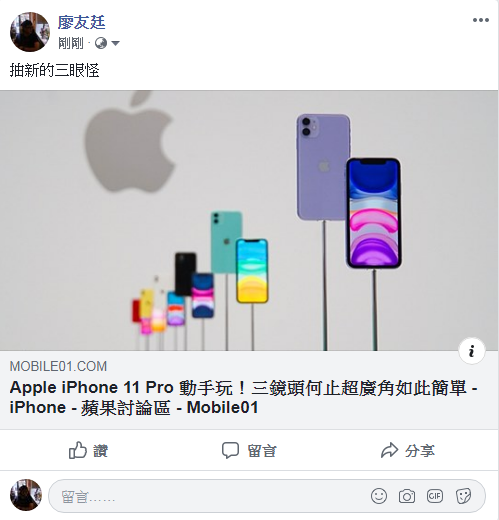Open the link info 'i' icon
Image resolution: width=499 pixels, height=520 pixels.
click(471, 351)
